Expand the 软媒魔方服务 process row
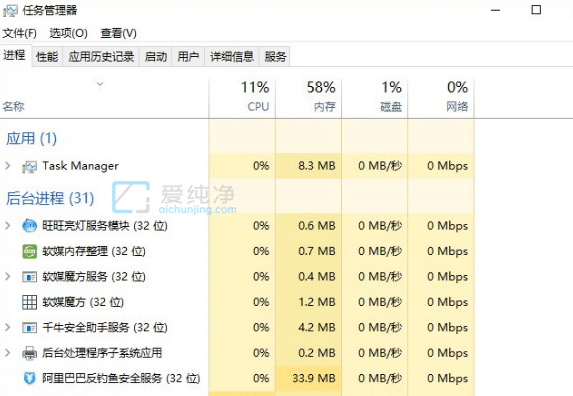 (8, 277)
